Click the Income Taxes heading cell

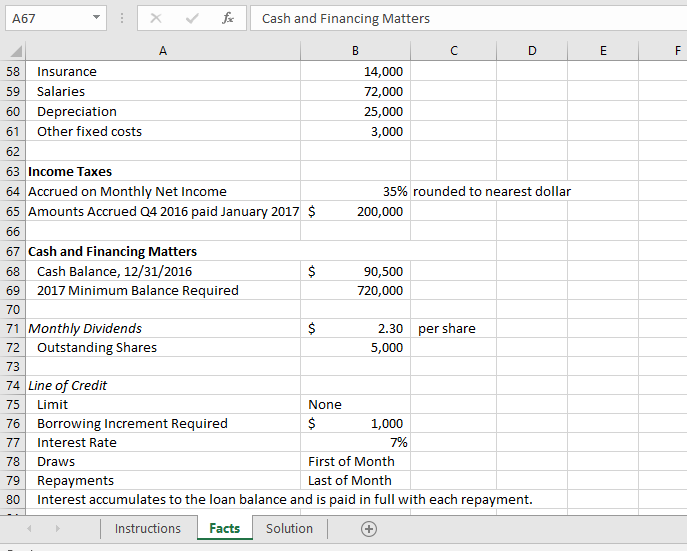point(163,171)
